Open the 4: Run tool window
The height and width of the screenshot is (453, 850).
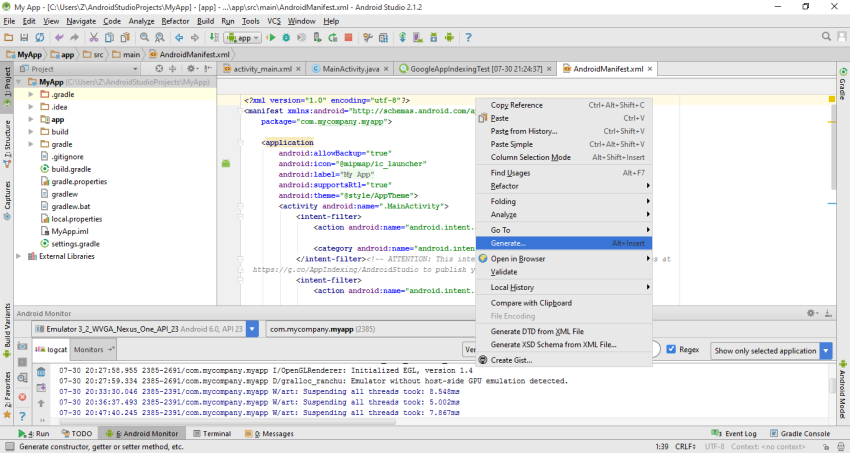34,433
